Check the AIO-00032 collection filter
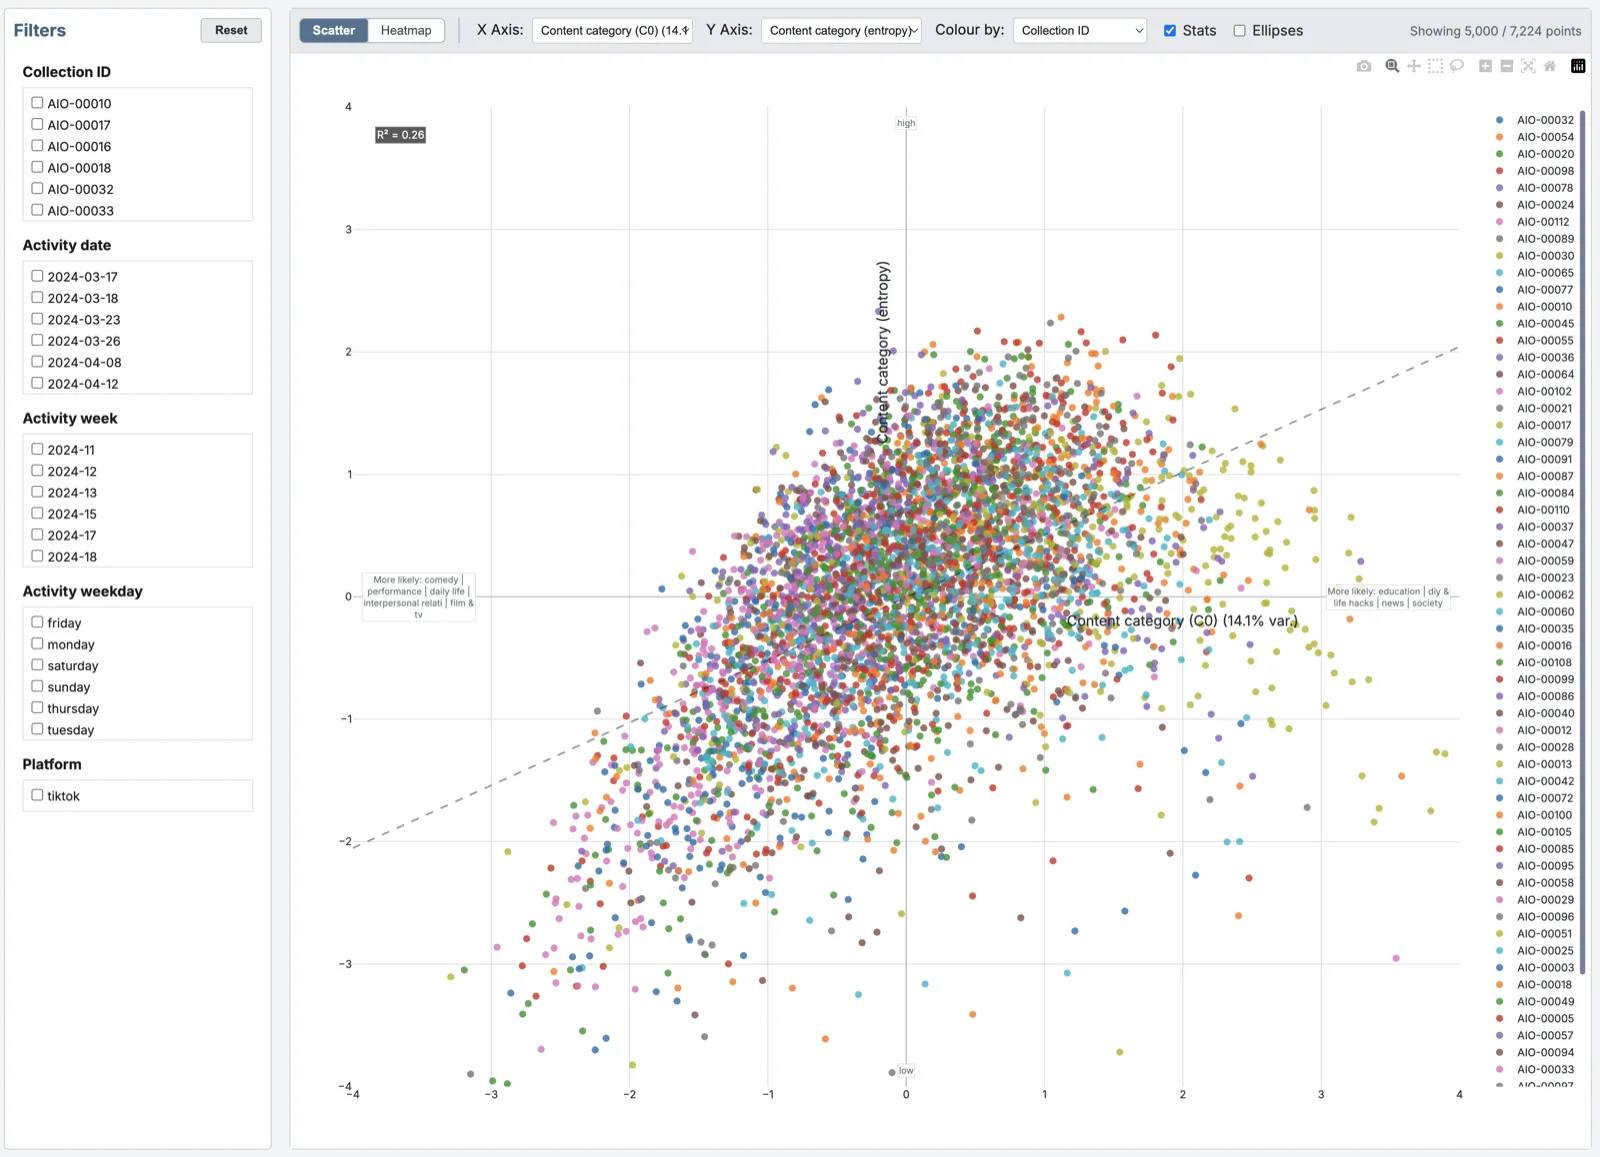The width and height of the screenshot is (1600, 1157). [x=37, y=189]
